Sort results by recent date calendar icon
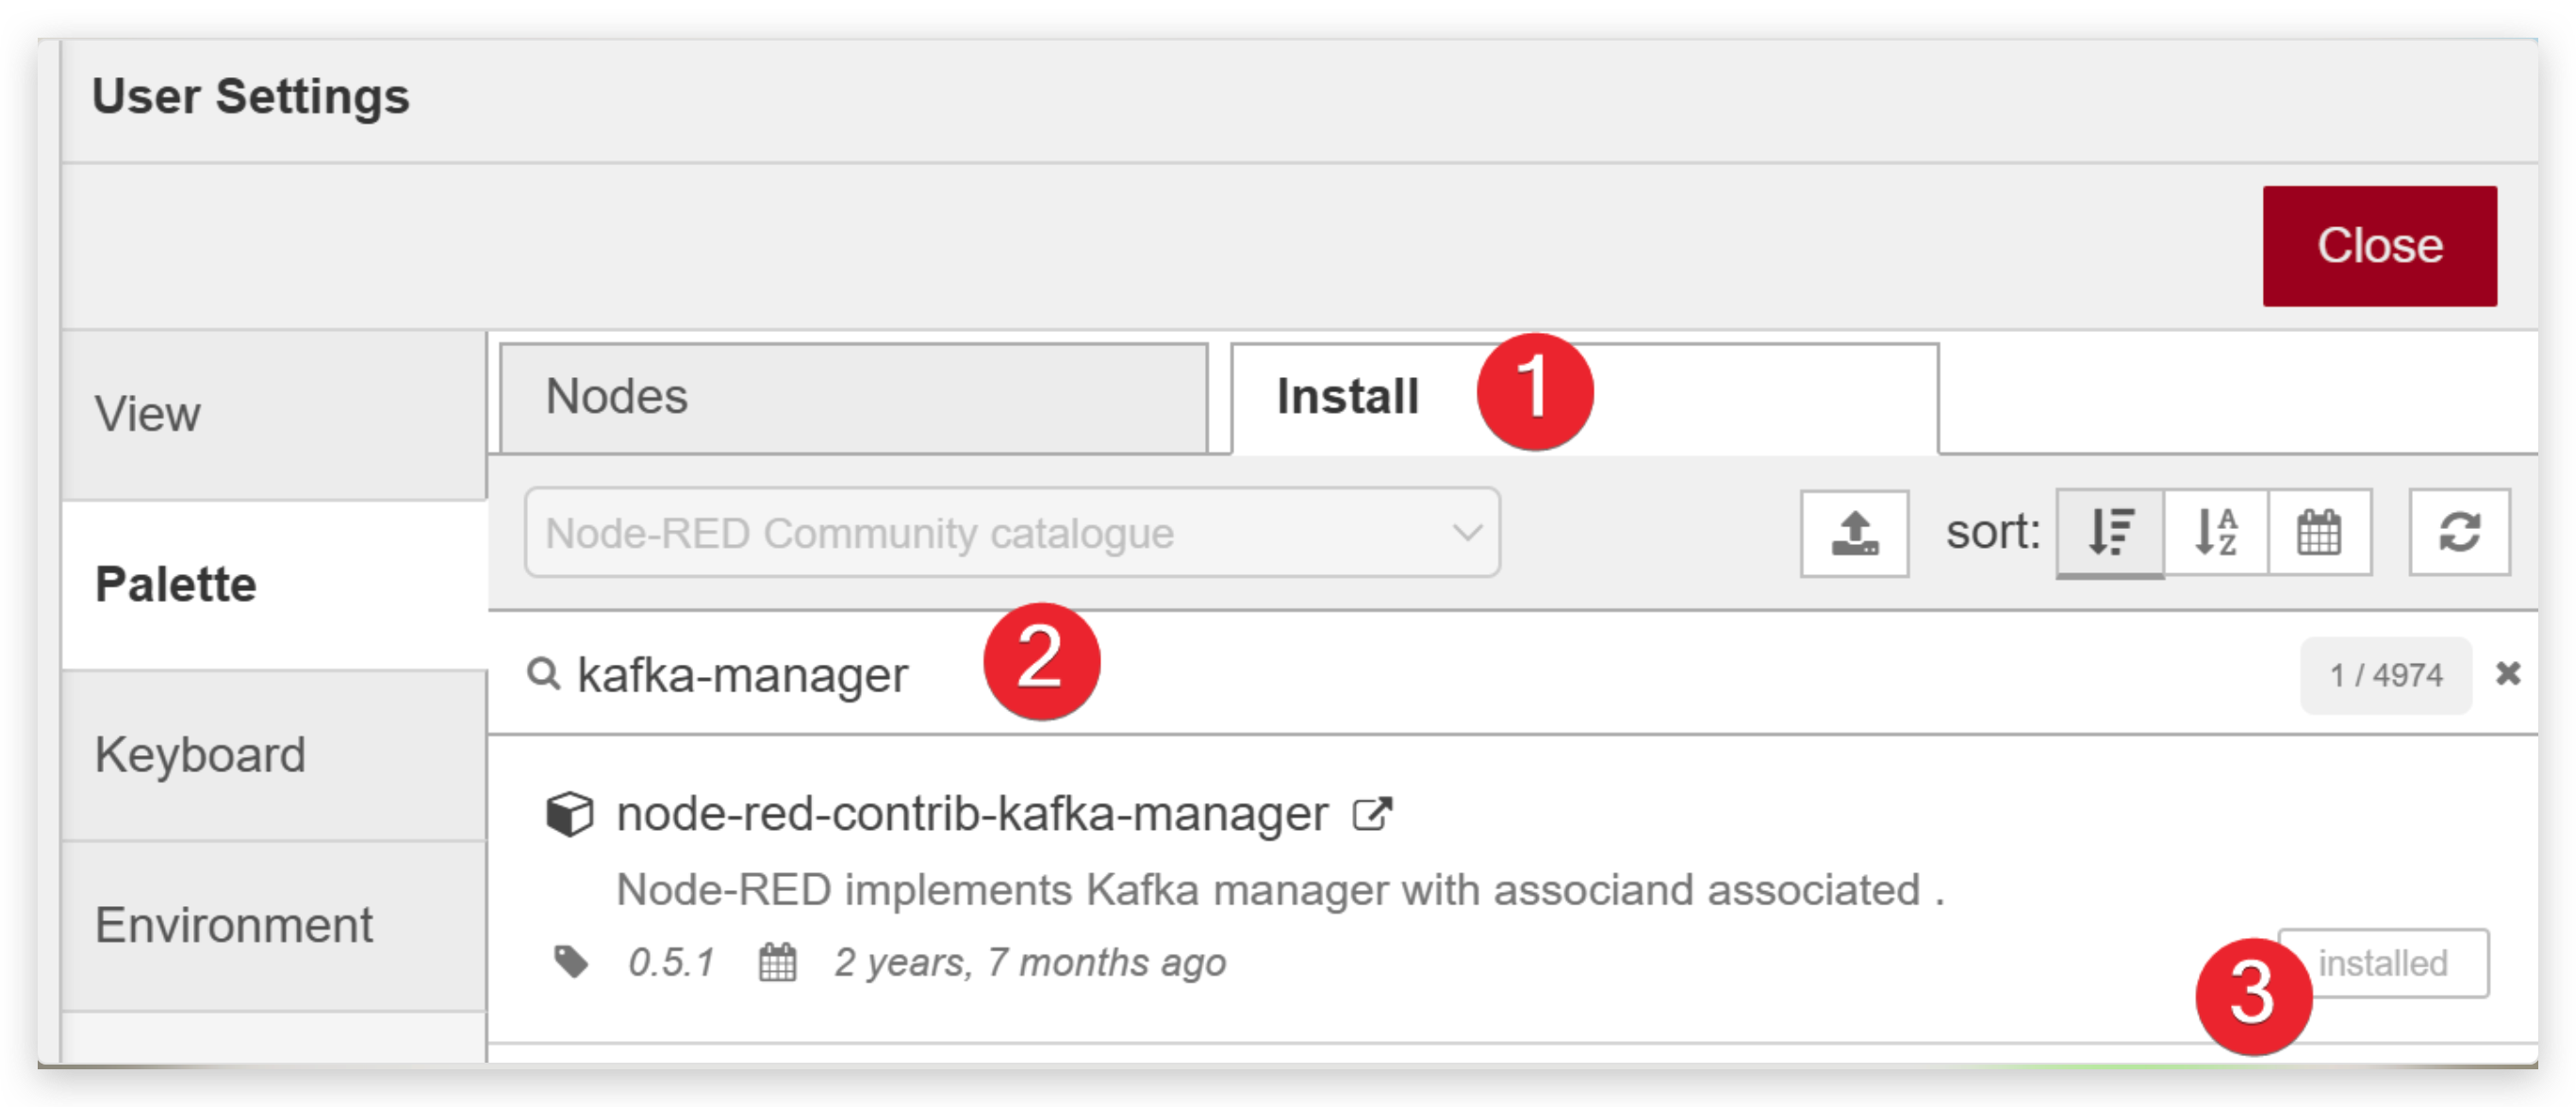The image size is (2576, 1107). pos(2319,533)
